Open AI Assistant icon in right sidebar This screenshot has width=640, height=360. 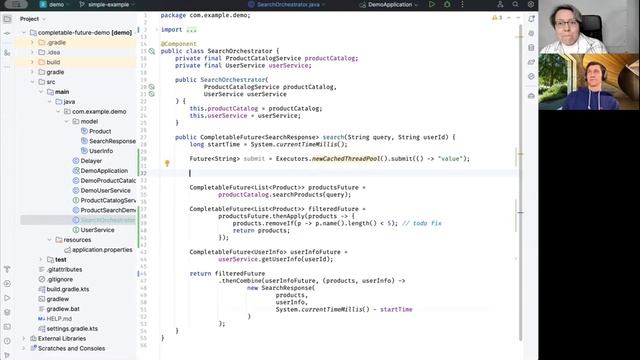click(x=531, y=33)
